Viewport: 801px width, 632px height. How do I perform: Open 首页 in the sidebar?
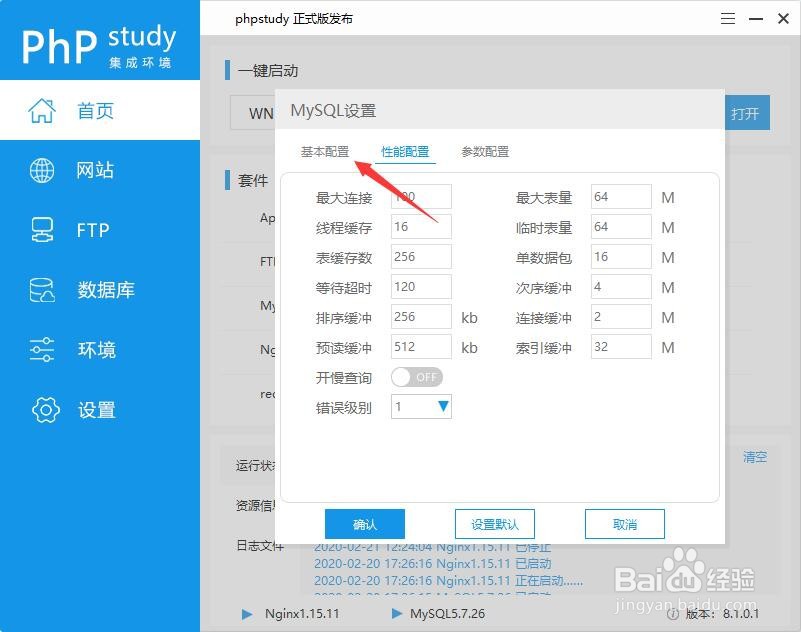tap(100, 110)
